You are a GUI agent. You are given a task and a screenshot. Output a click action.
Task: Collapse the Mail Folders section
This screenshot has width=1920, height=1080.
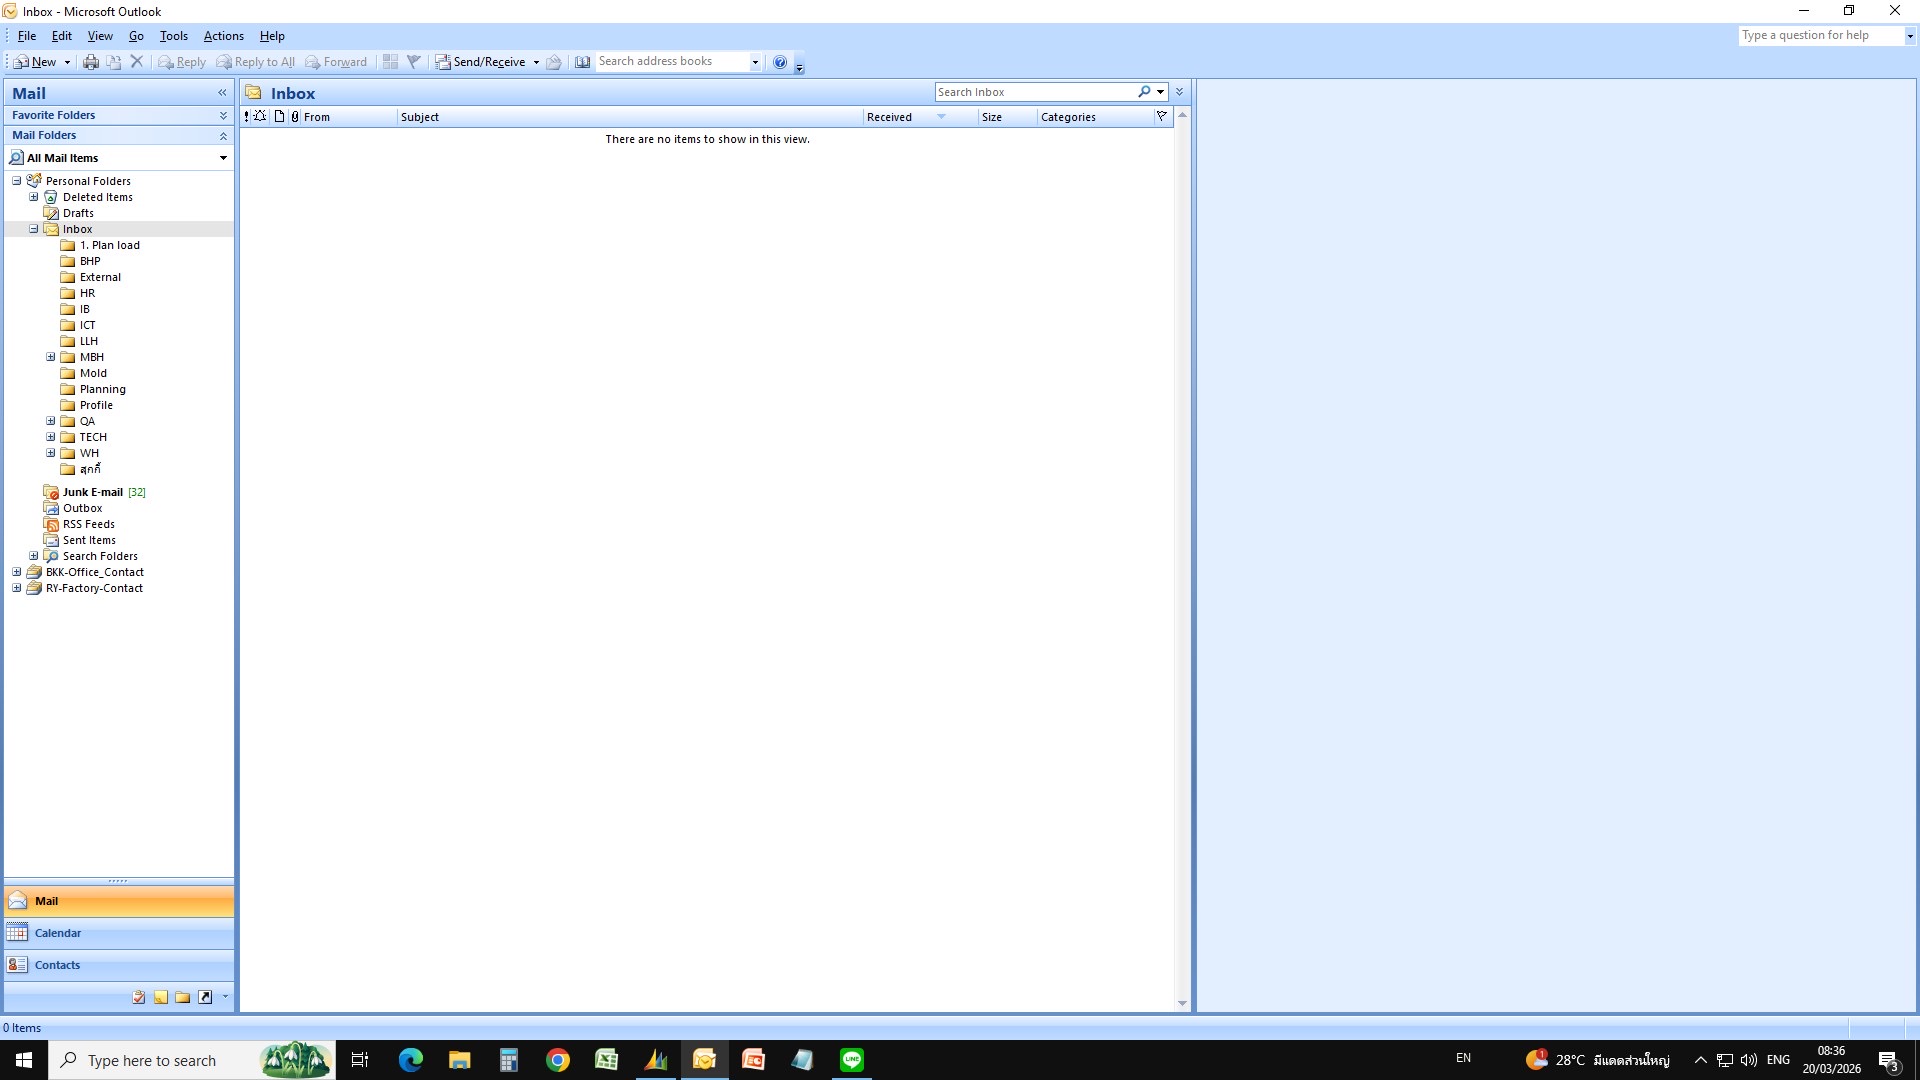click(223, 136)
